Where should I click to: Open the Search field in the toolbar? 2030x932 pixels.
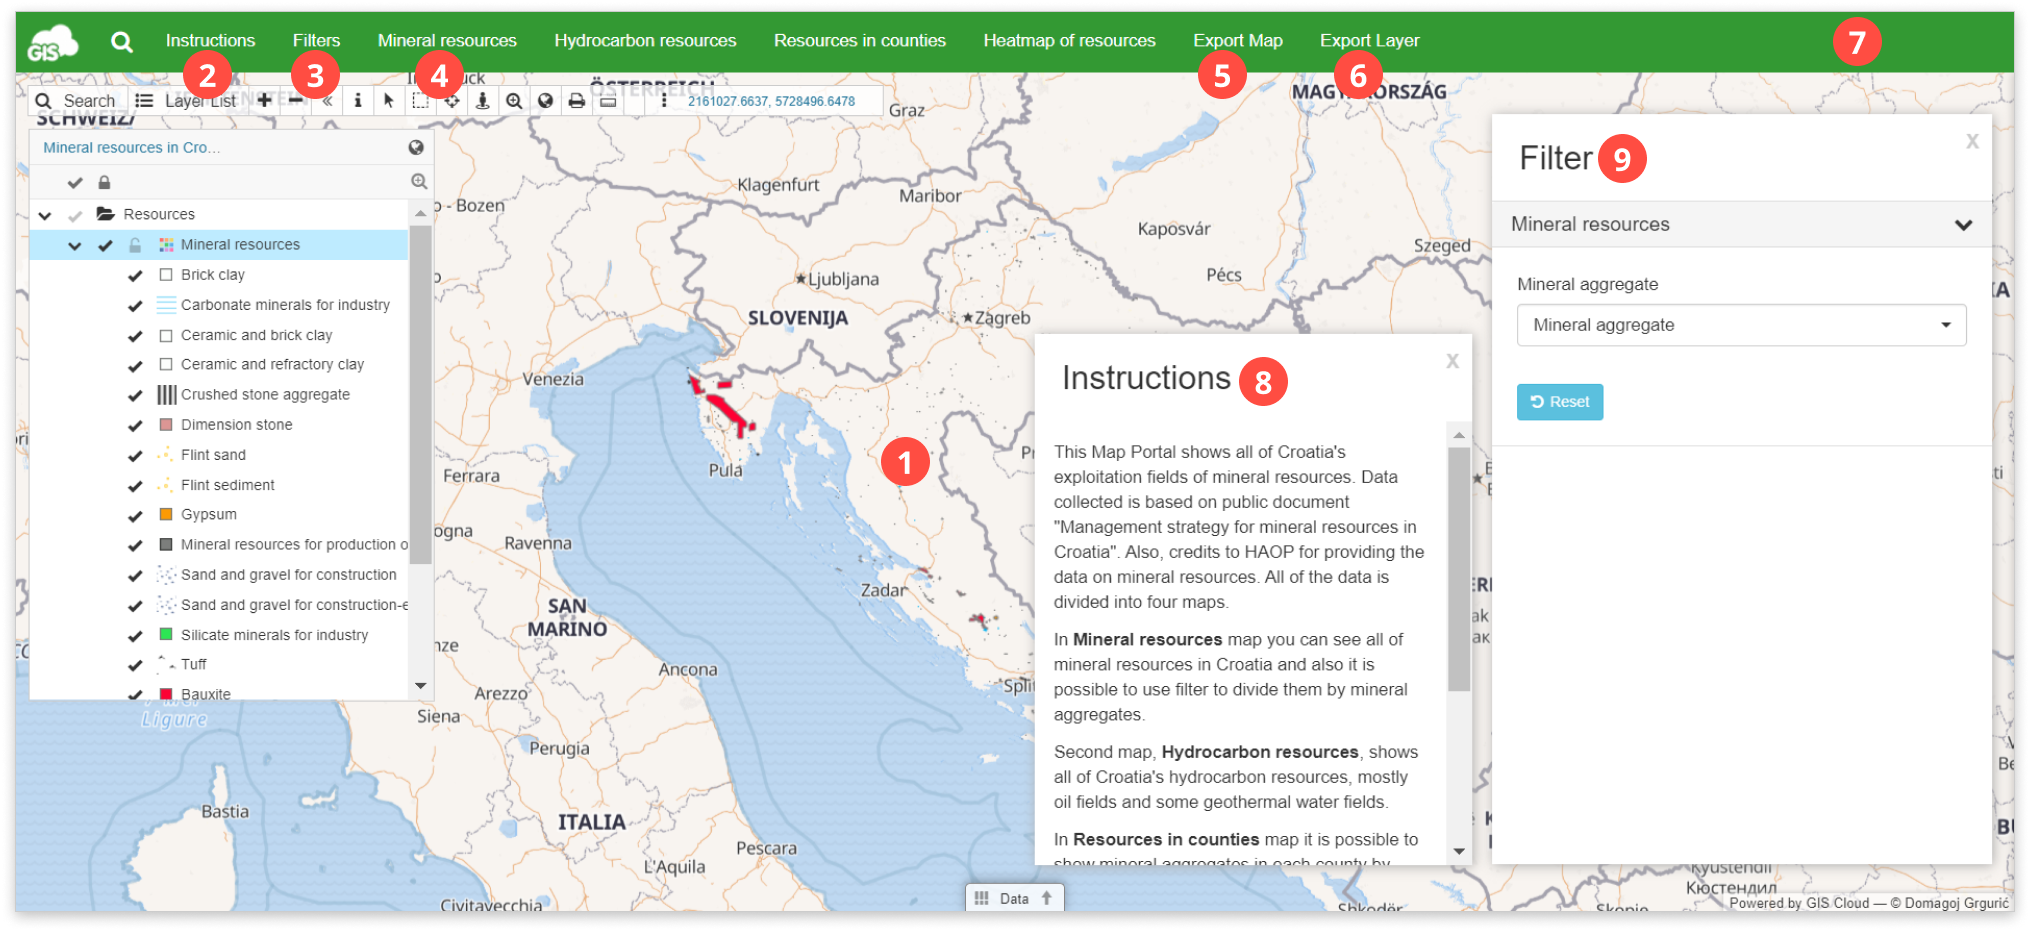click(x=77, y=100)
